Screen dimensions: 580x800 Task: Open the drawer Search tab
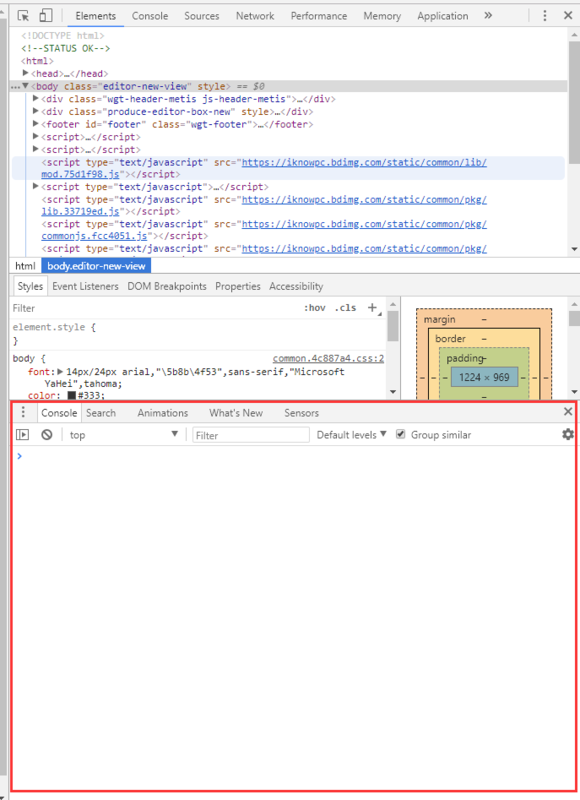pos(101,413)
